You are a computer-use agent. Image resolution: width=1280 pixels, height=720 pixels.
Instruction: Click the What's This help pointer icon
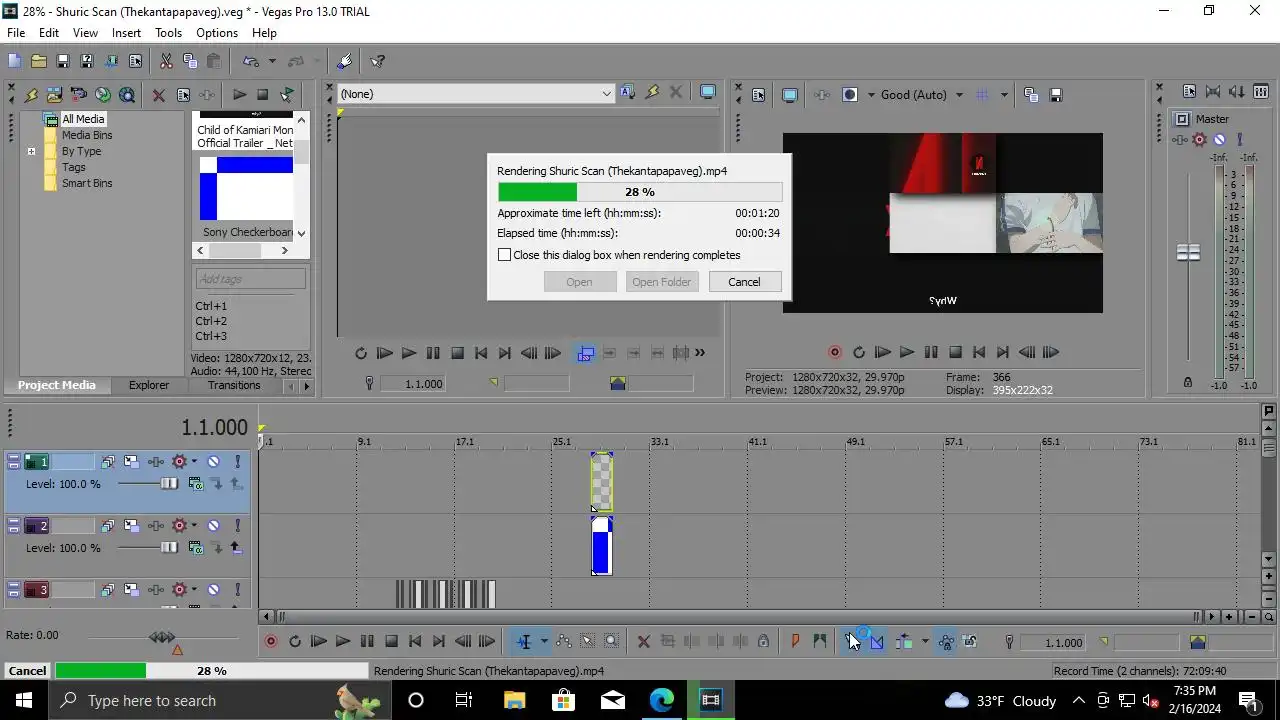(x=378, y=61)
